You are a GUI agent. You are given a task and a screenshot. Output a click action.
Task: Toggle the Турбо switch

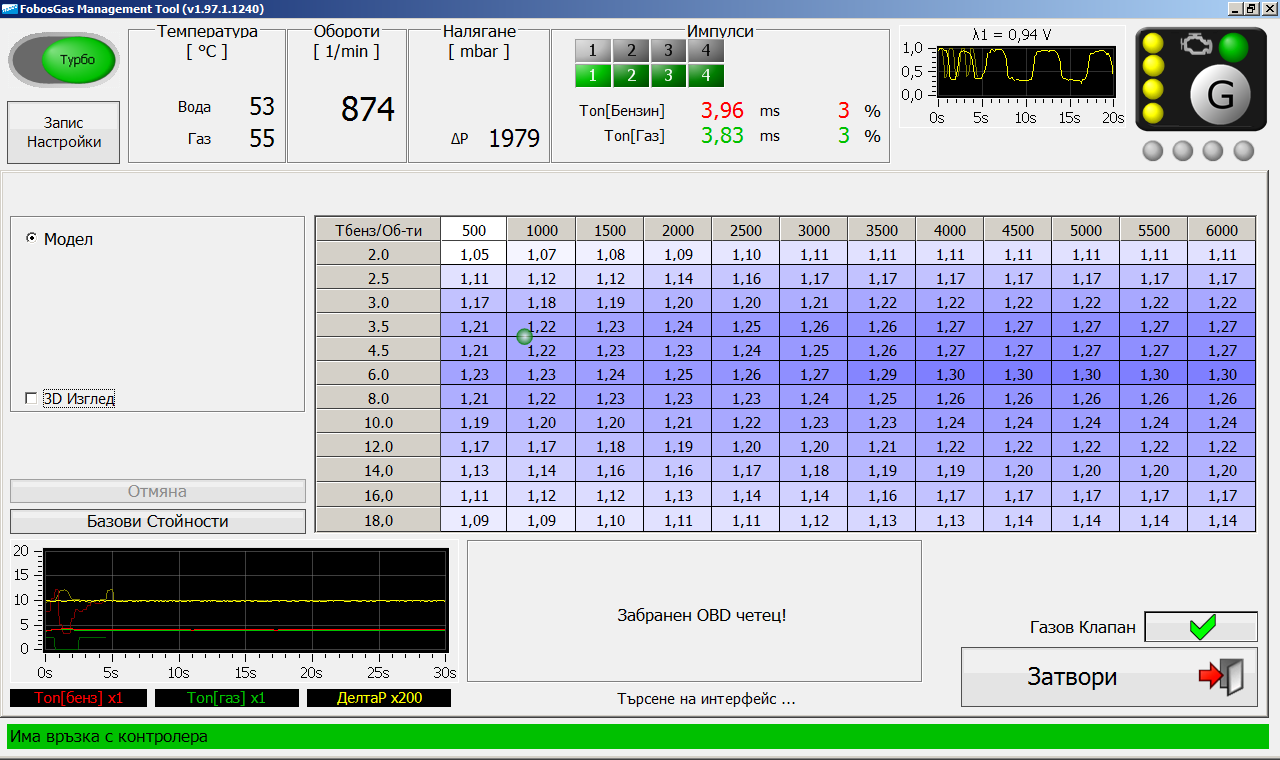[x=65, y=60]
